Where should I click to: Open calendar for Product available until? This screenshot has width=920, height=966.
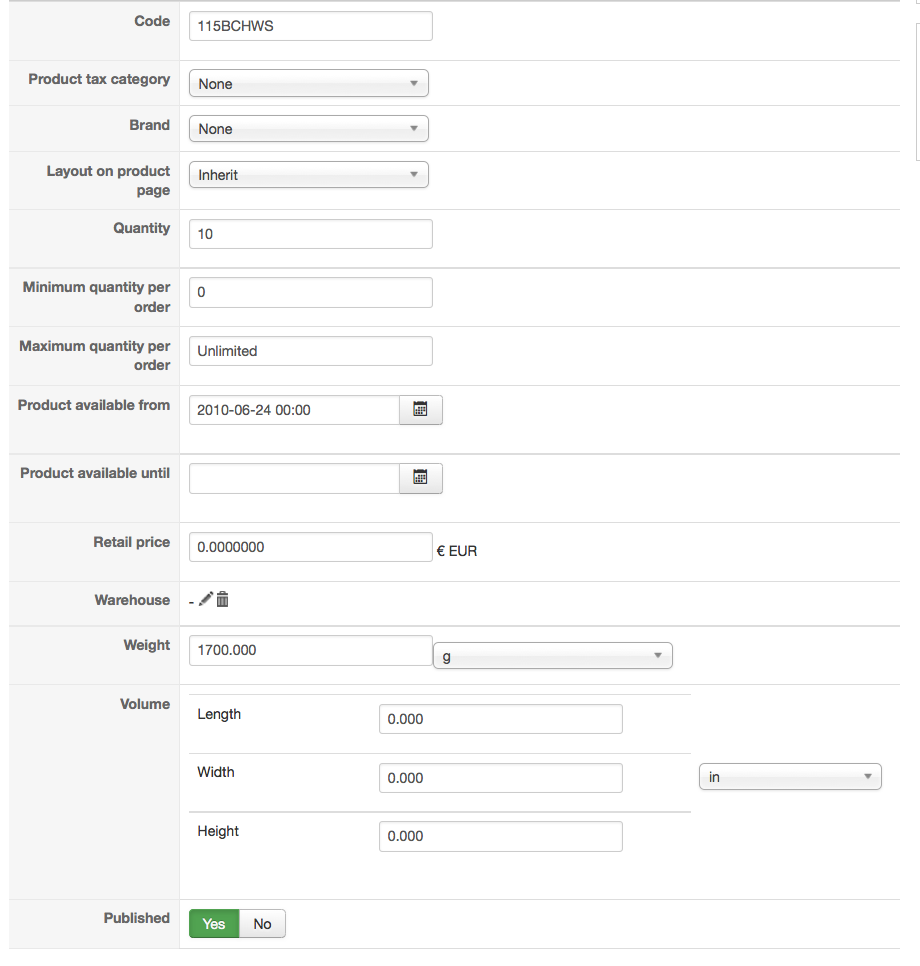[x=421, y=479]
